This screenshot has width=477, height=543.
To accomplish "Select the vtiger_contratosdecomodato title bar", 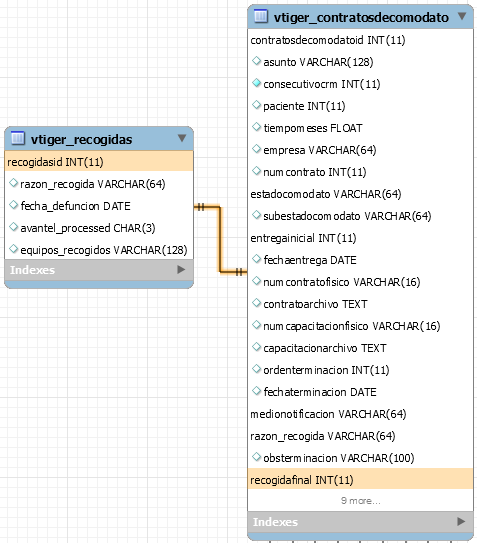I will (x=360, y=17).
